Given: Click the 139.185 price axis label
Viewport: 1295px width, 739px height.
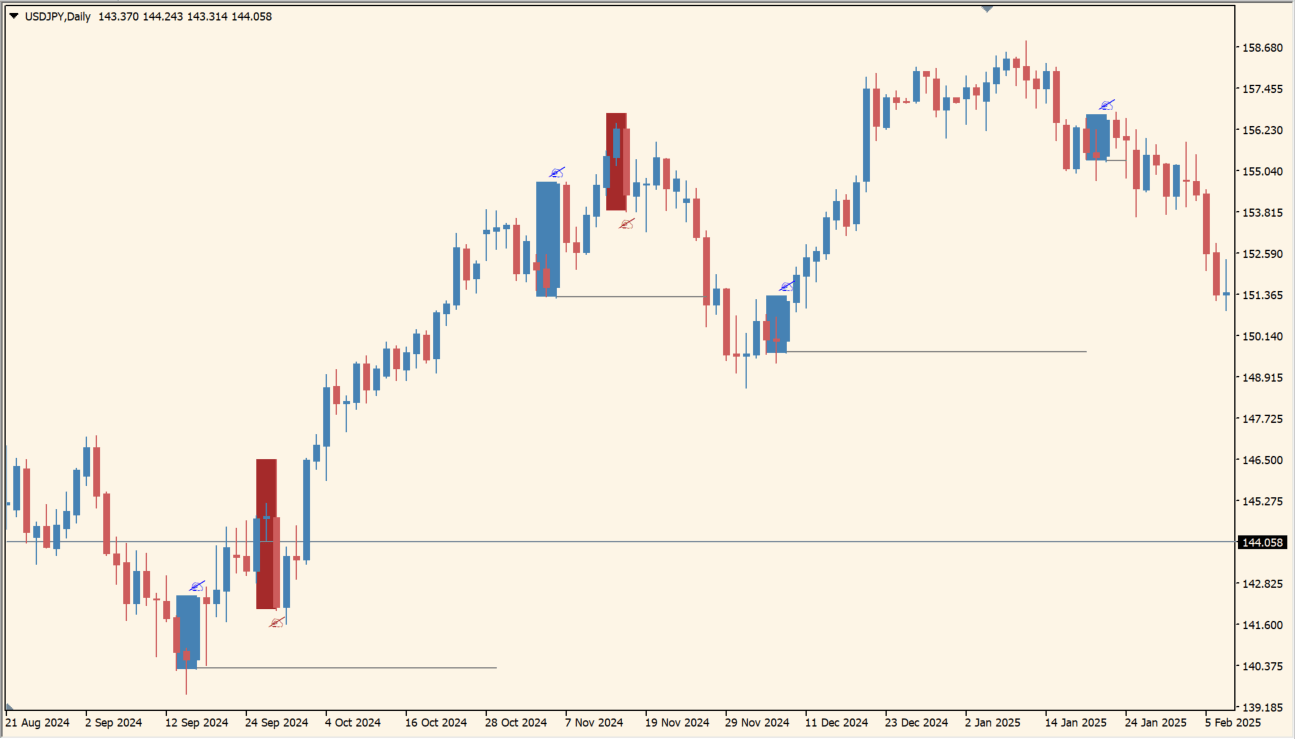Looking at the screenshot, I should point(1262,707).
